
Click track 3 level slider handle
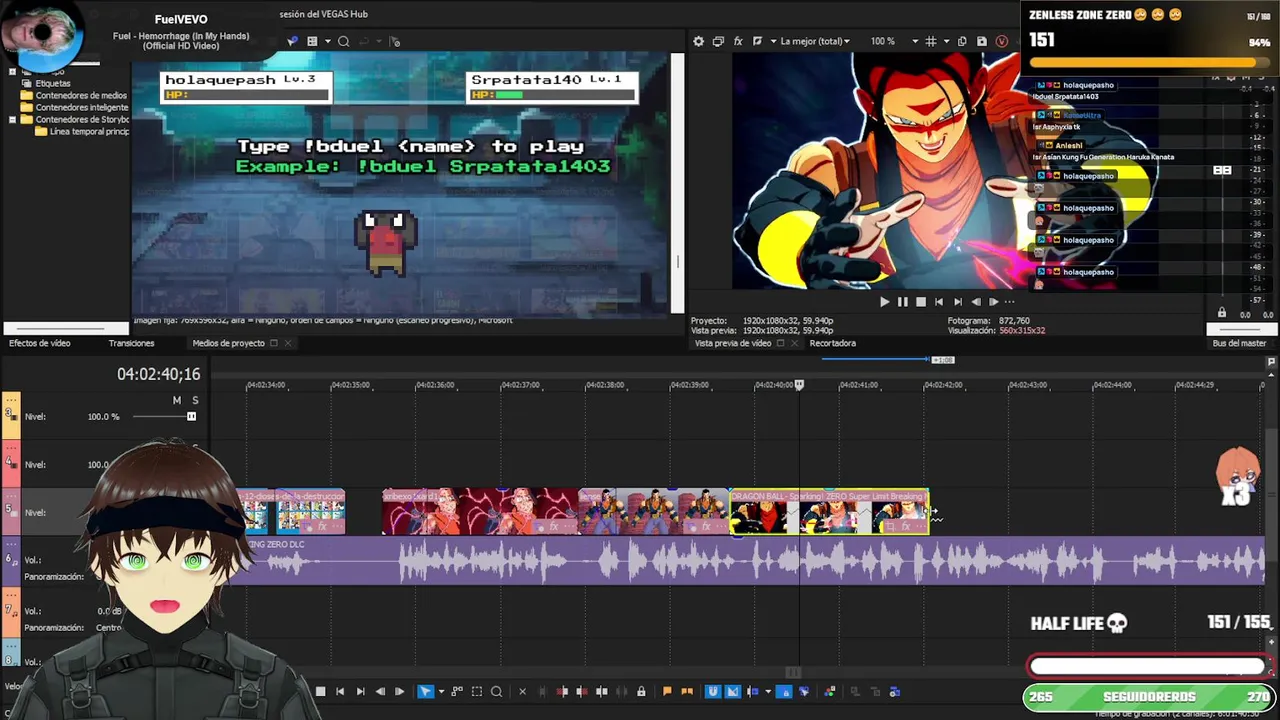point(191,416)
